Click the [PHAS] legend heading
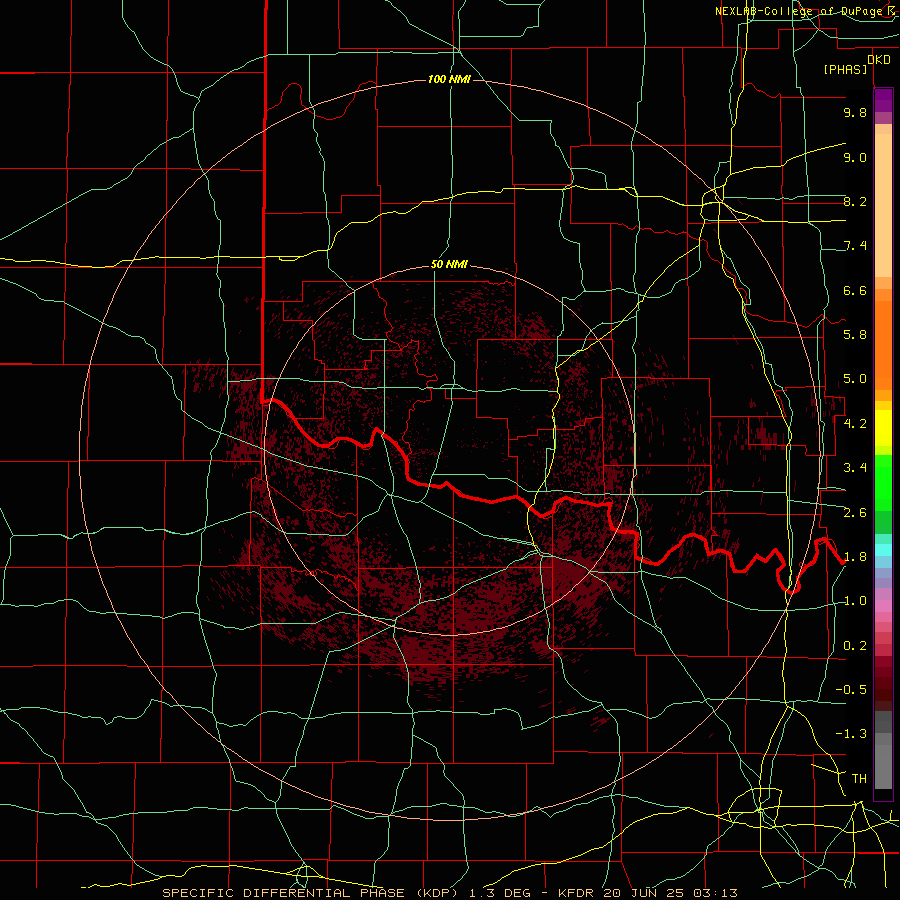This screenshot has height=900, width=900. tap(845, 69)
